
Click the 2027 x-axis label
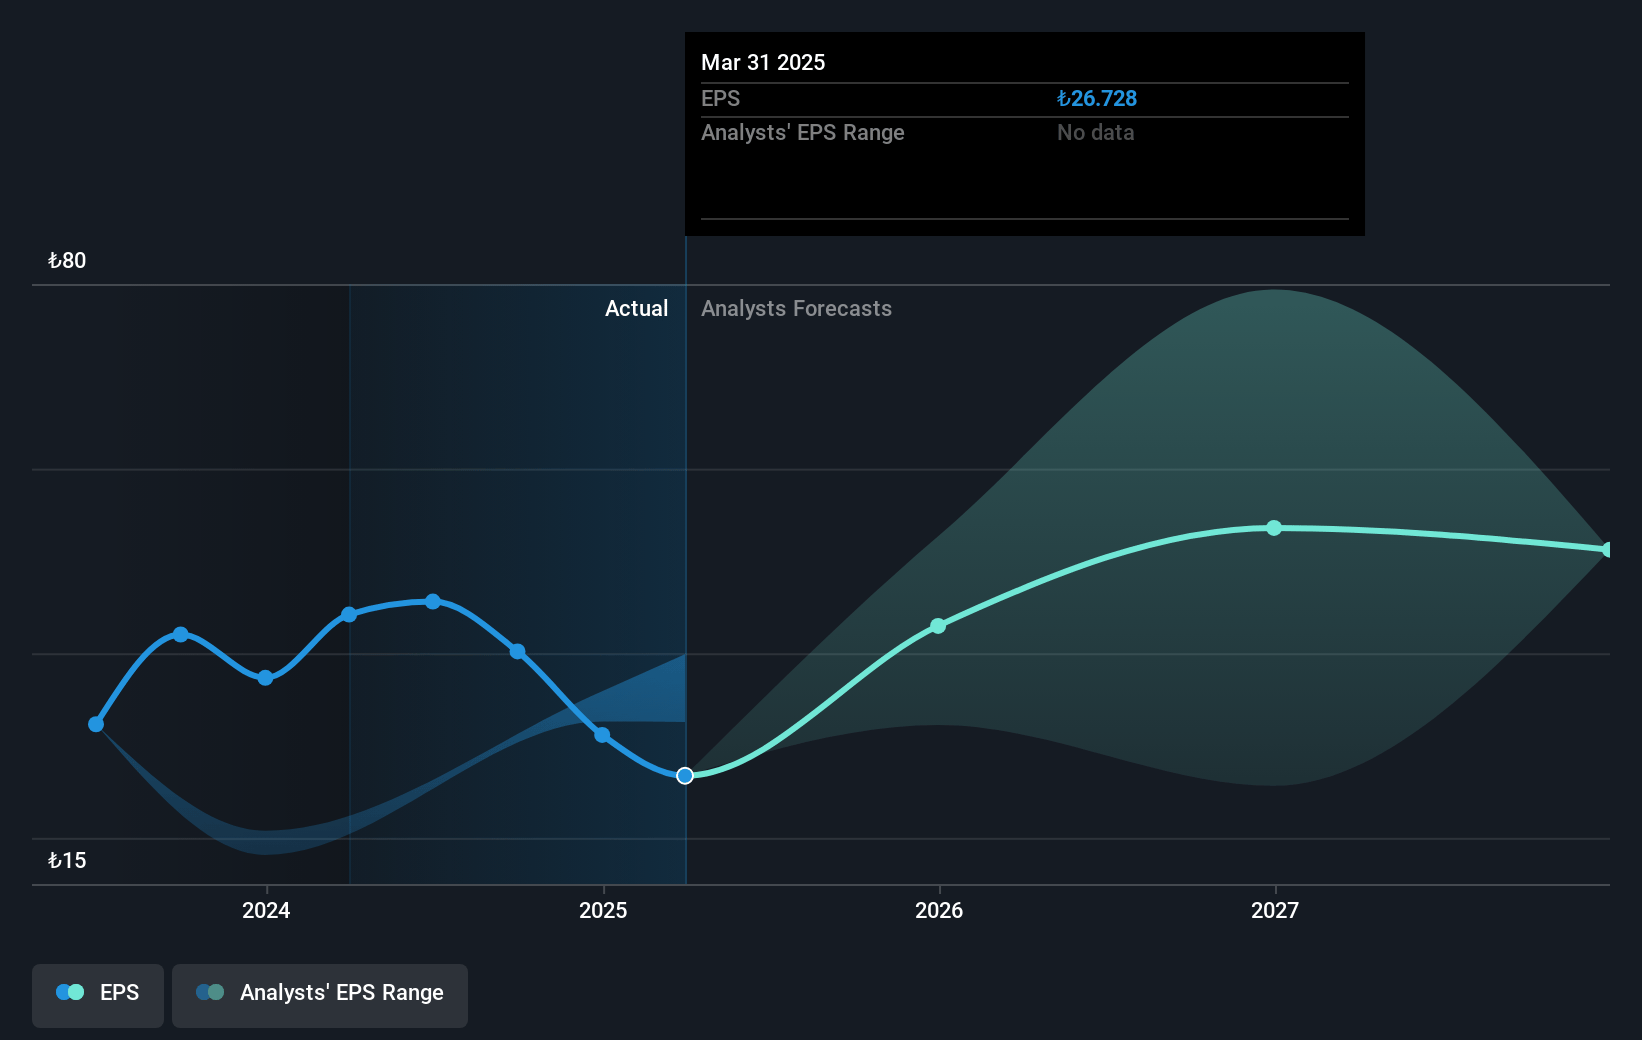pyautogui.click(x=1275, y=910)
